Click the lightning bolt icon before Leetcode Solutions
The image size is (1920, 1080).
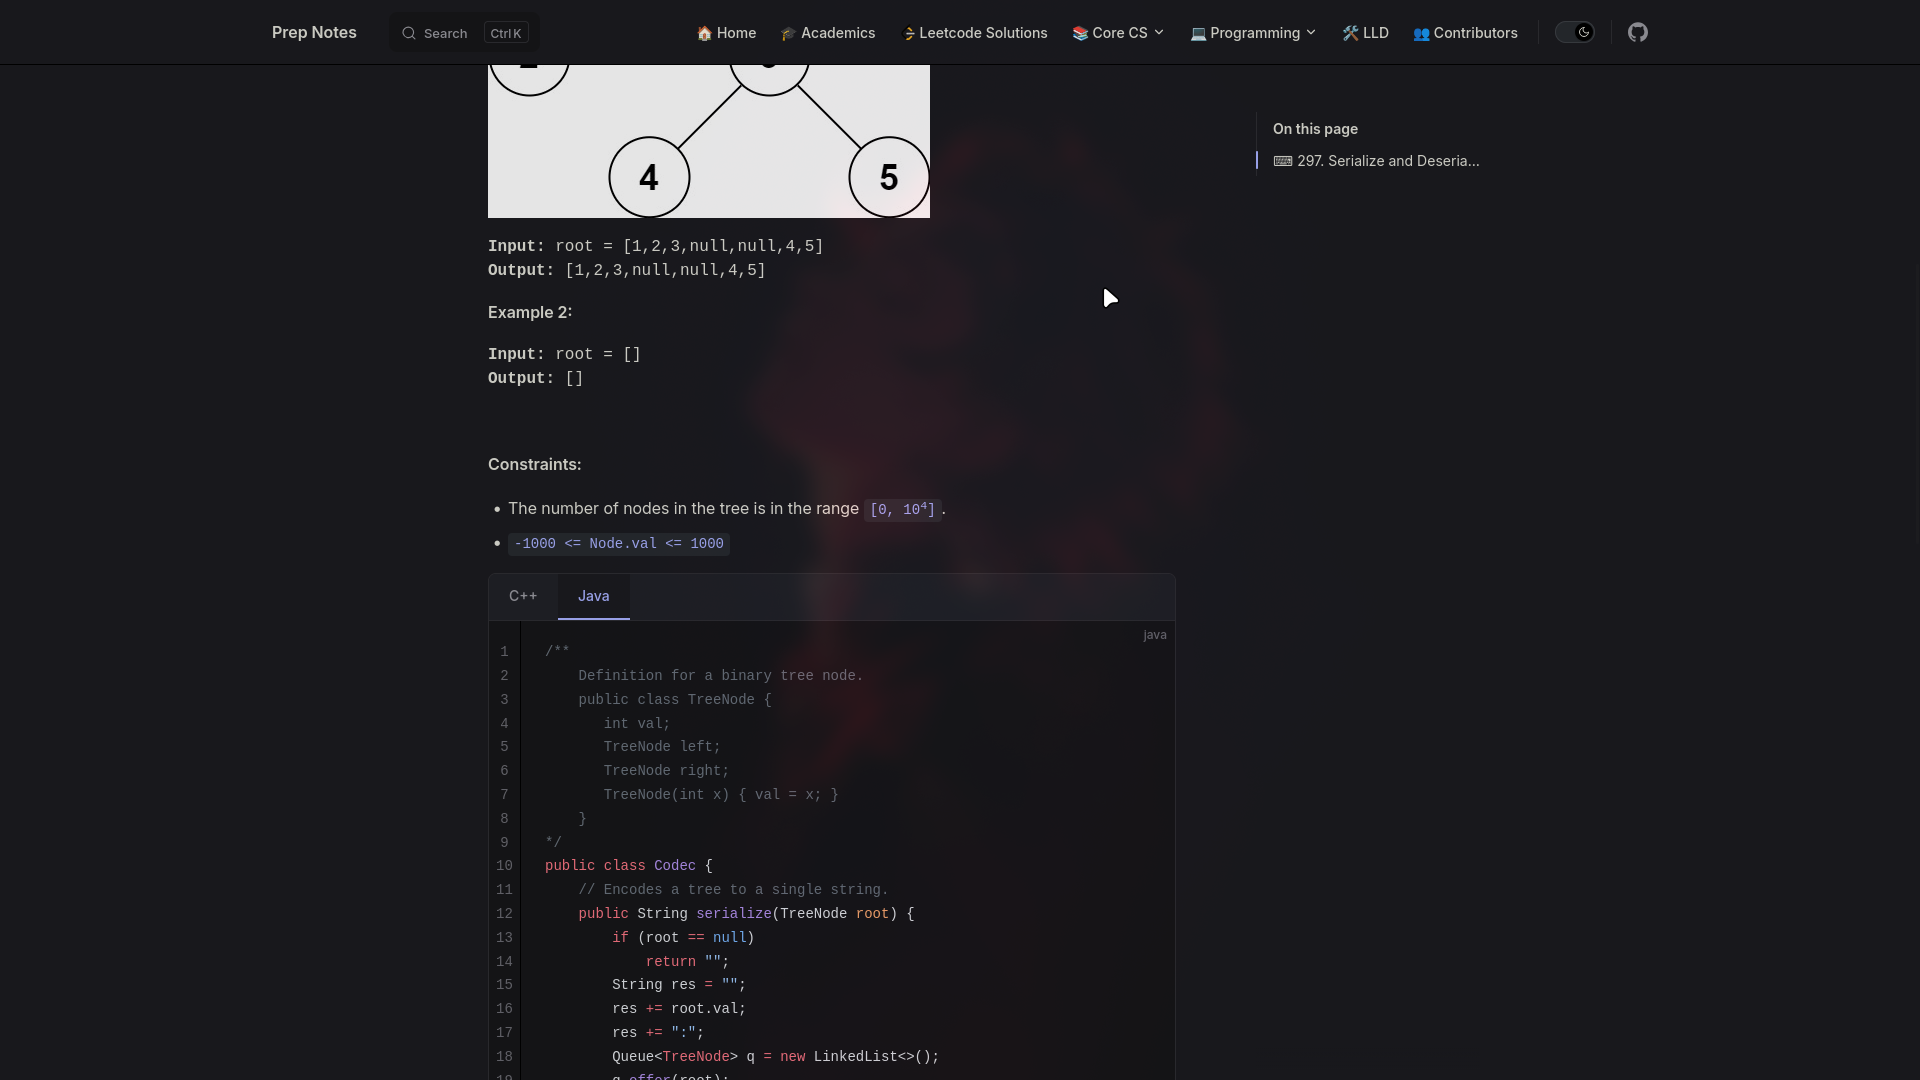[x=908, y=33]
